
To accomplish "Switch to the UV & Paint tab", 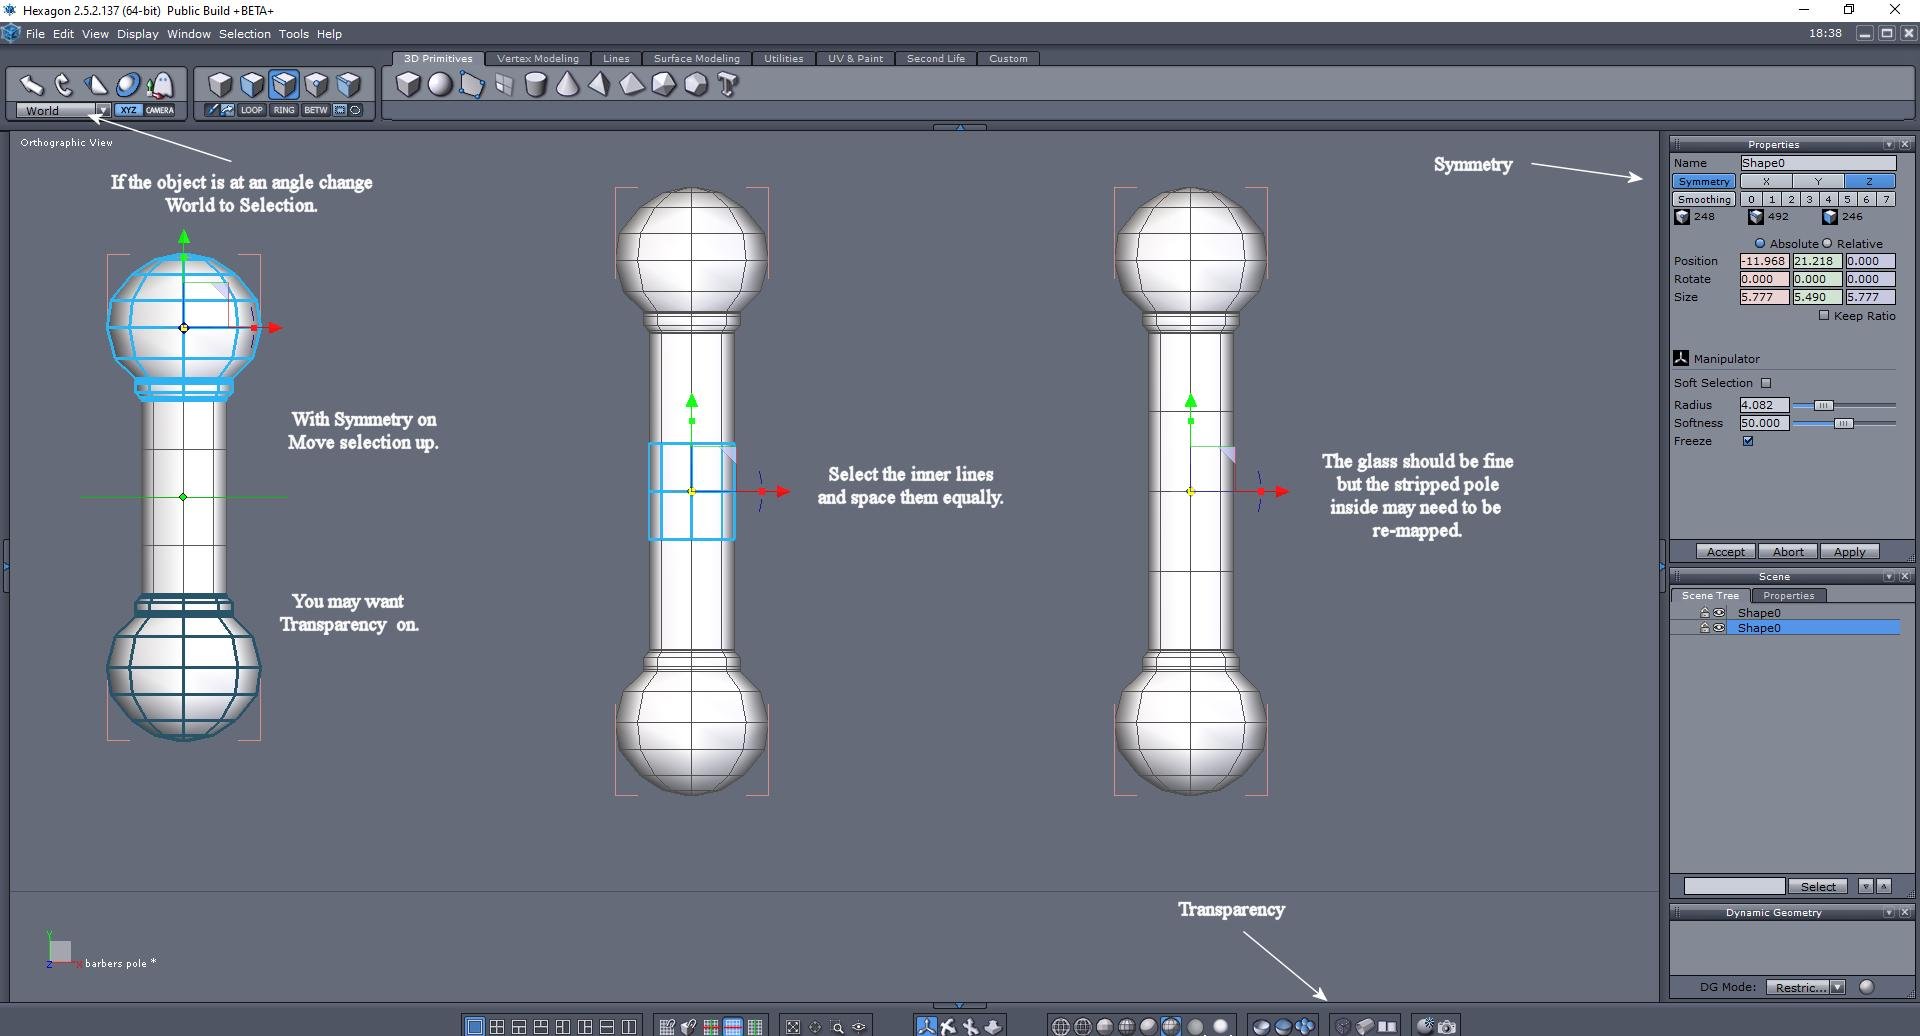I will (x=855, y=58).
